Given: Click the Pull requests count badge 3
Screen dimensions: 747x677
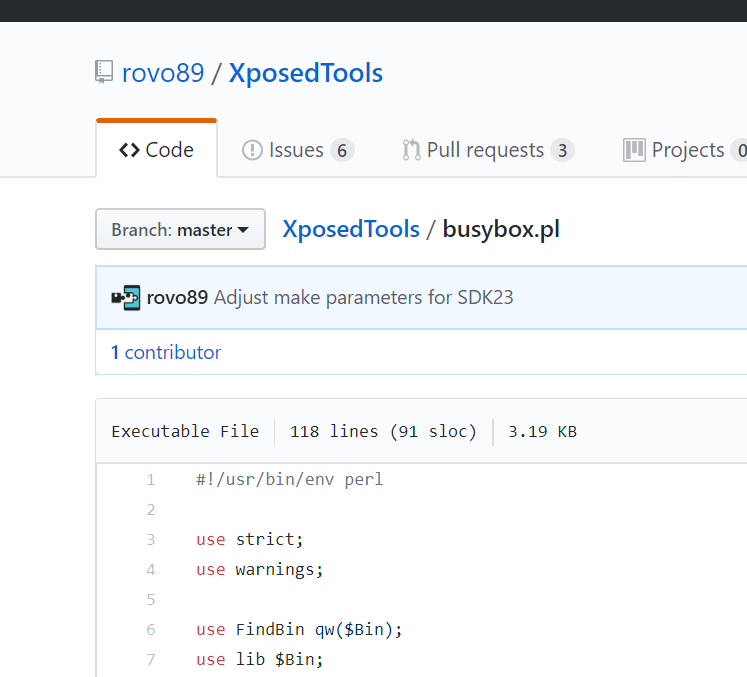Looking at the screenshot, I should pos(563,150).
